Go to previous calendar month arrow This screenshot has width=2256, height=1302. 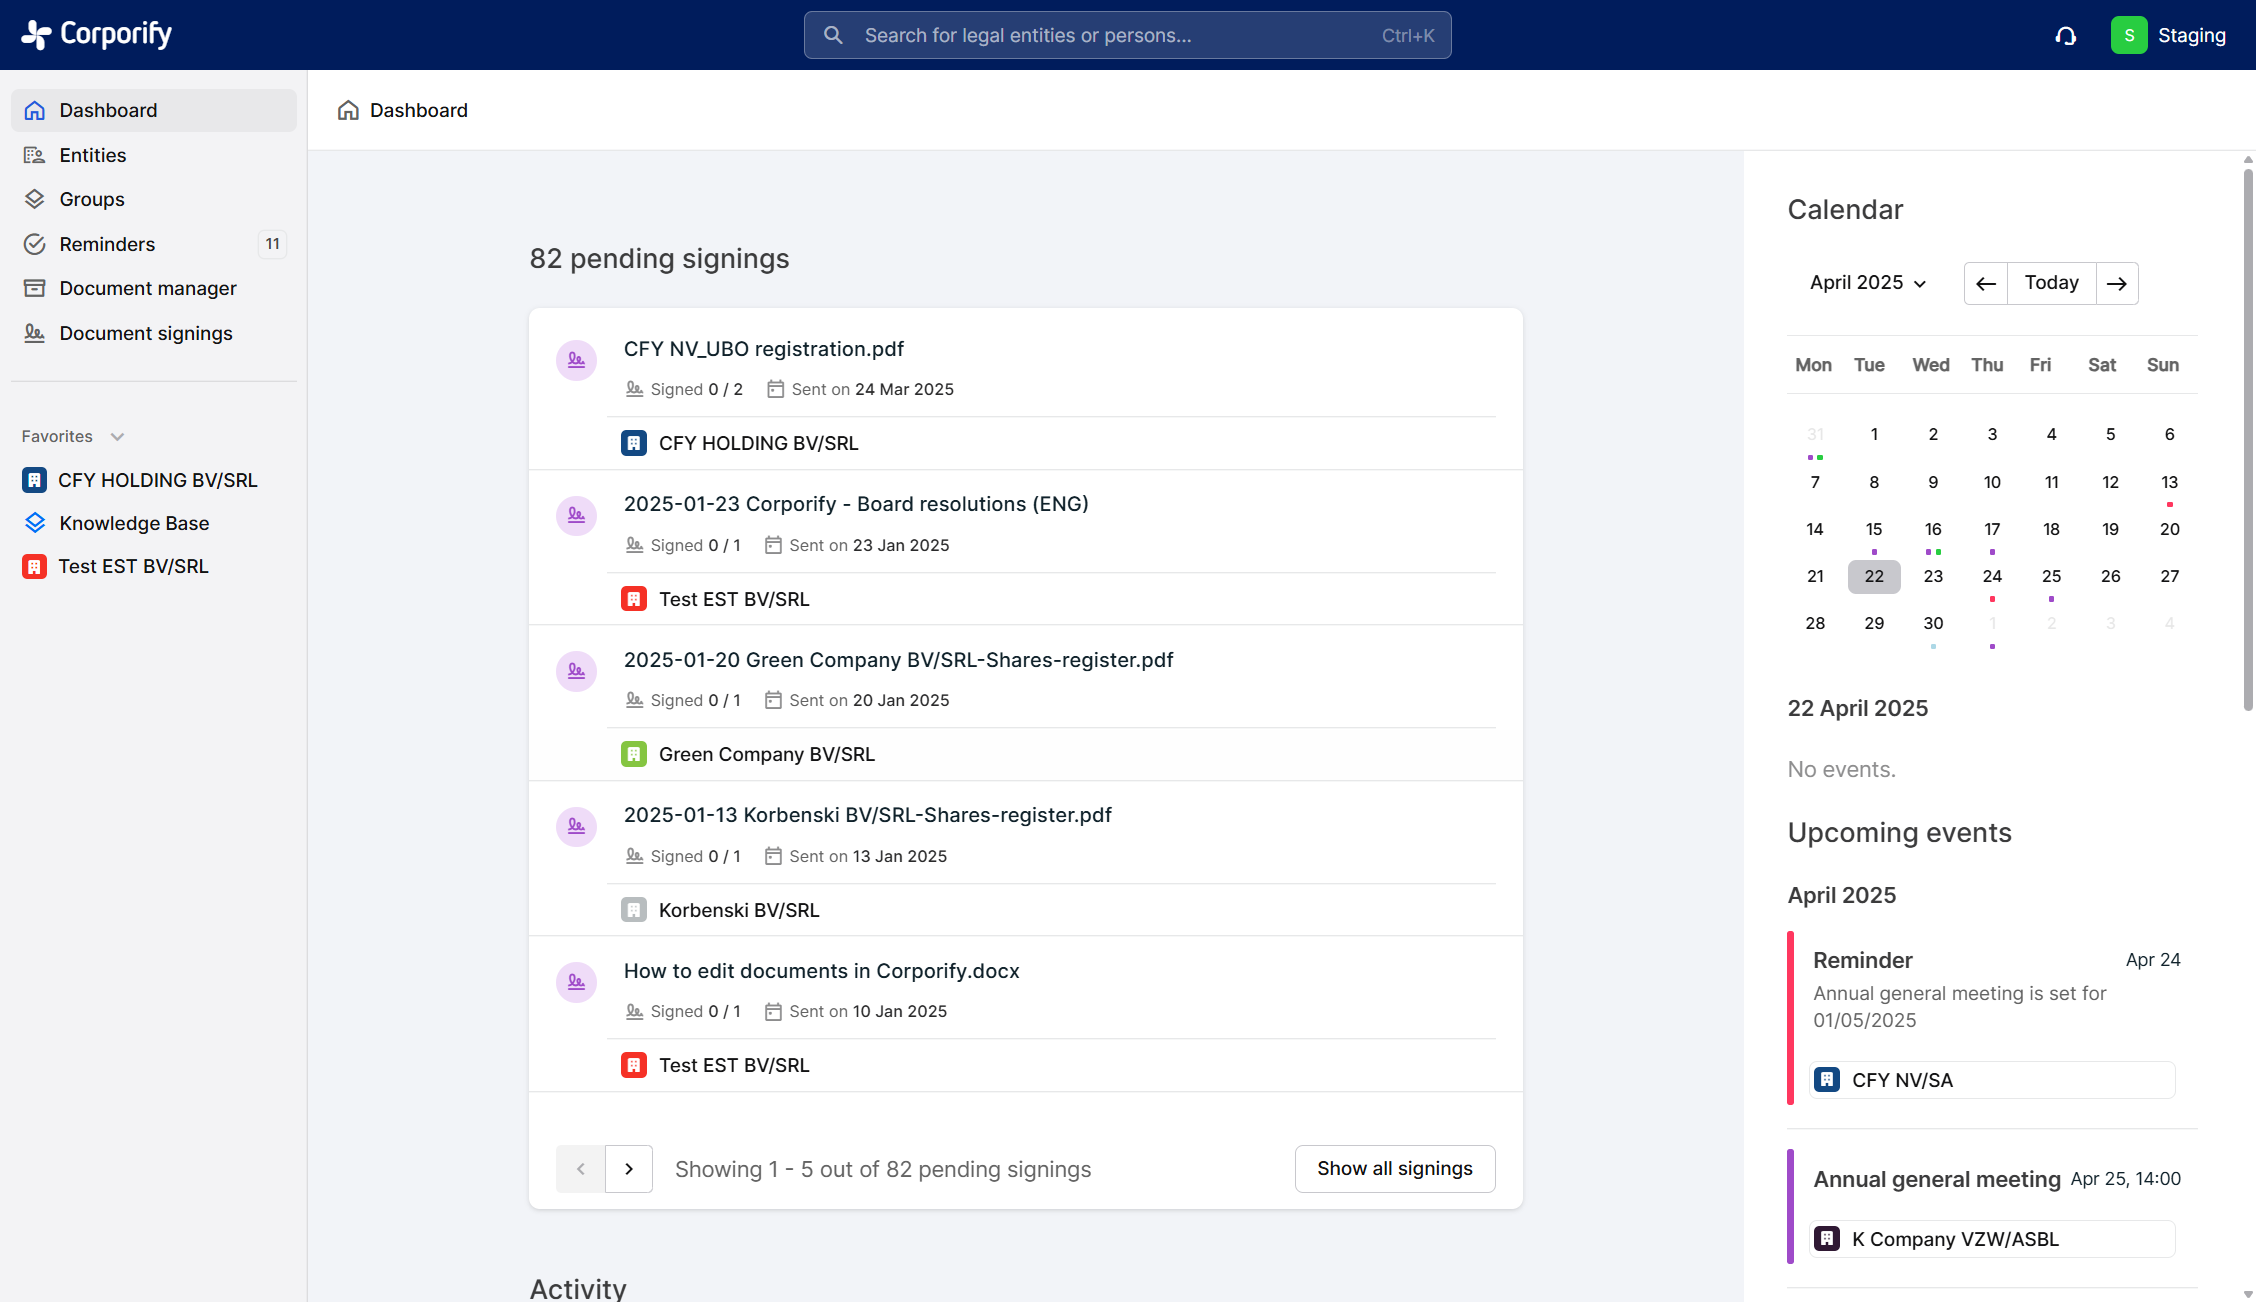(1986, 284)
